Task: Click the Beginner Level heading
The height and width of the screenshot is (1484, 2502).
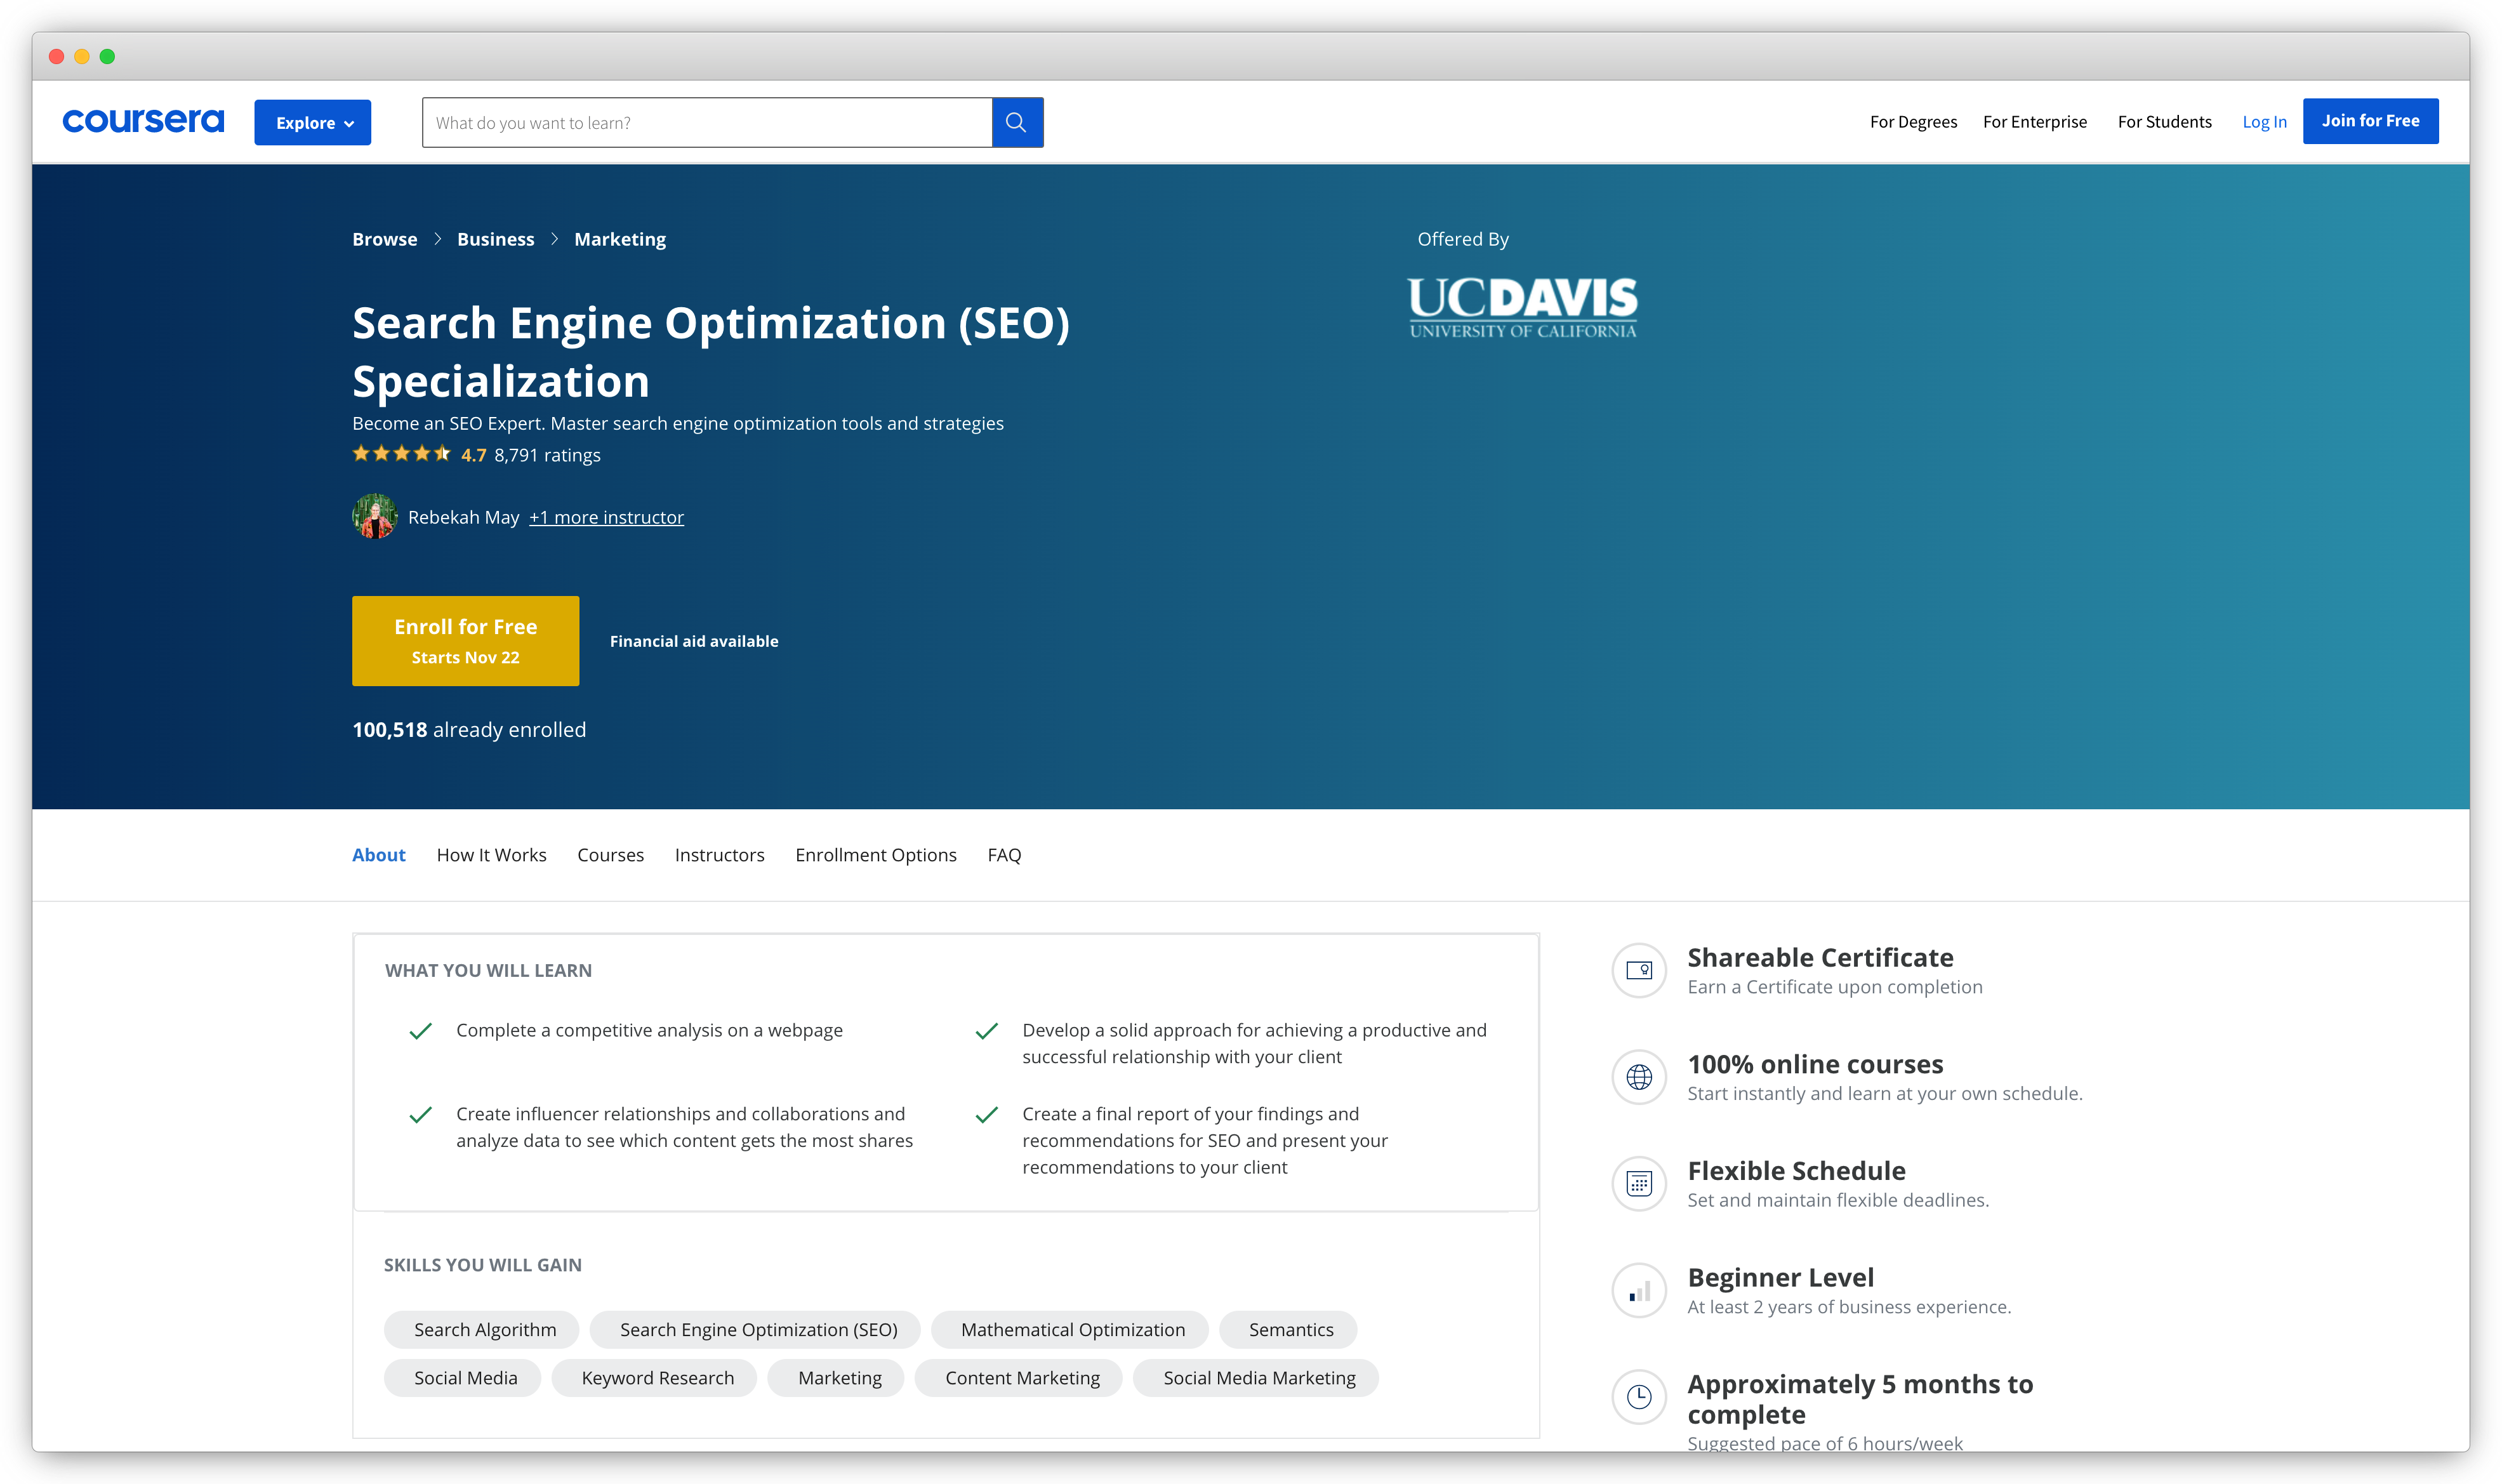Action: pos(1780,1277)
